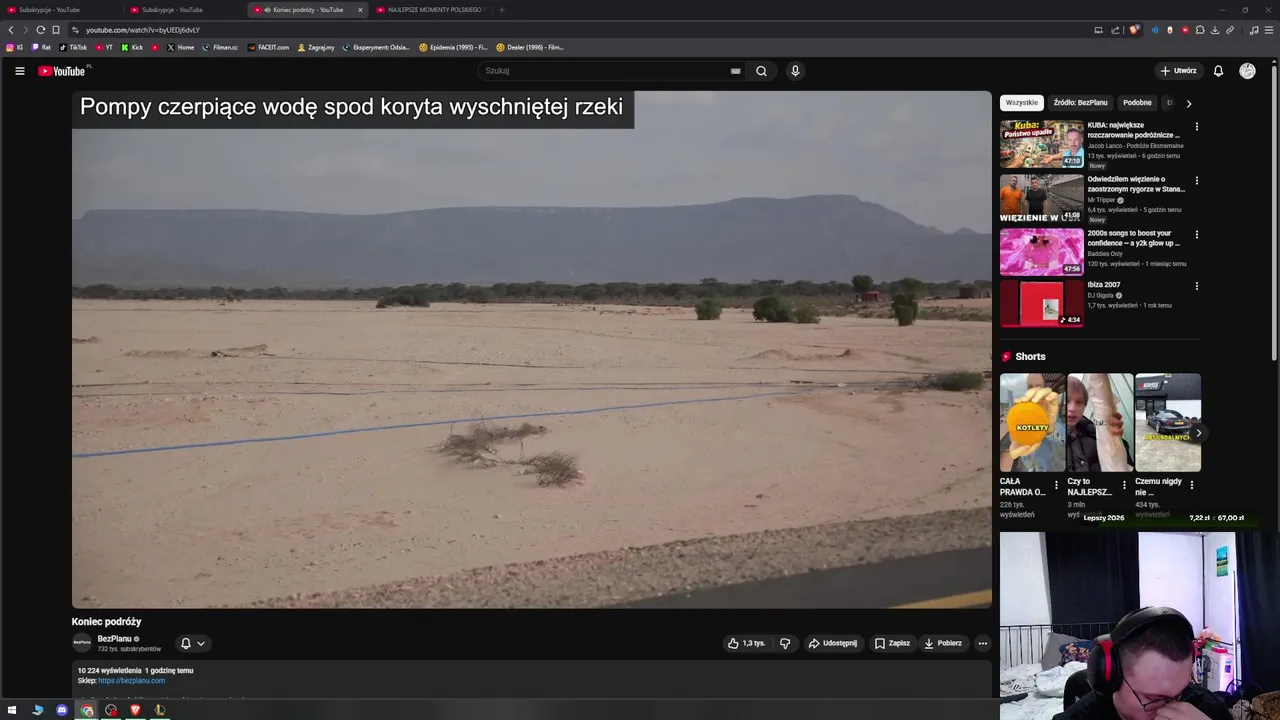This screenshot has width=1280, height=720.
Task: Open the BezPlanu channel avatar
Action: click(x=82, y=643)
